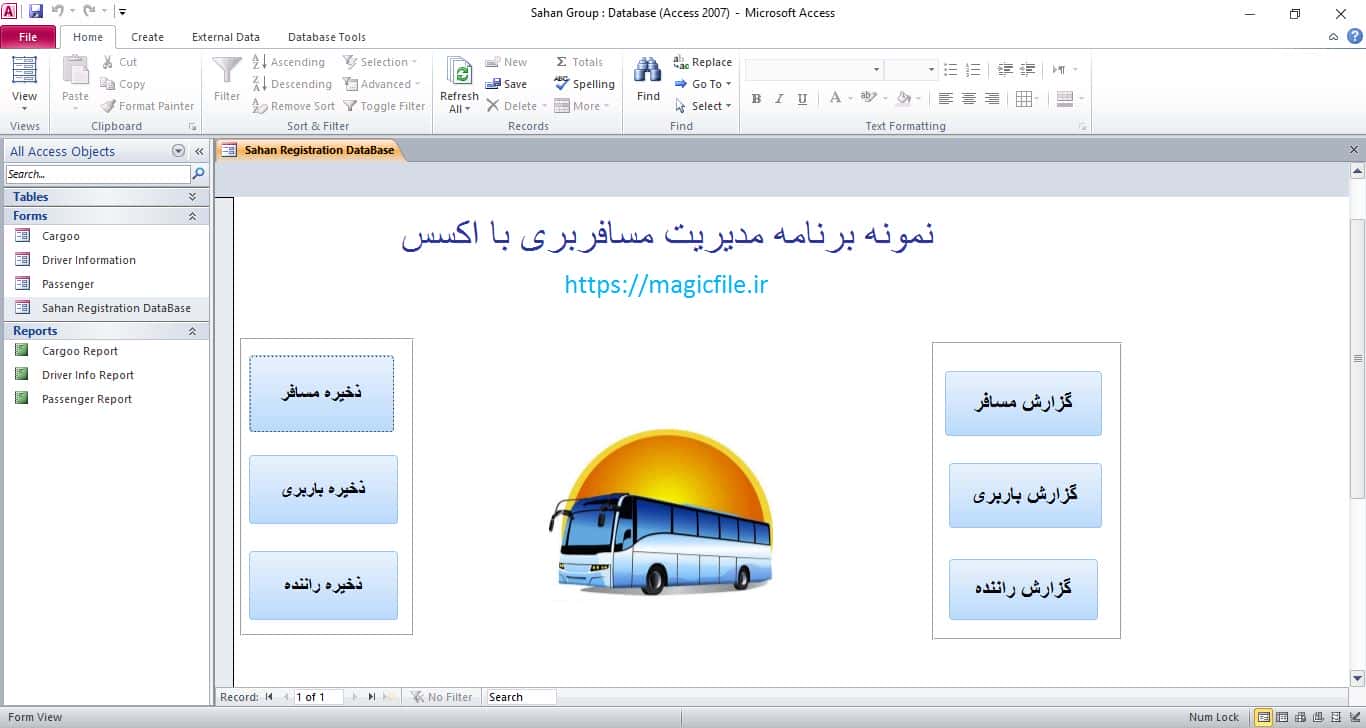Screen dimensions: 1366x728
Task: Click the Replace command
Action: point(703,62)
